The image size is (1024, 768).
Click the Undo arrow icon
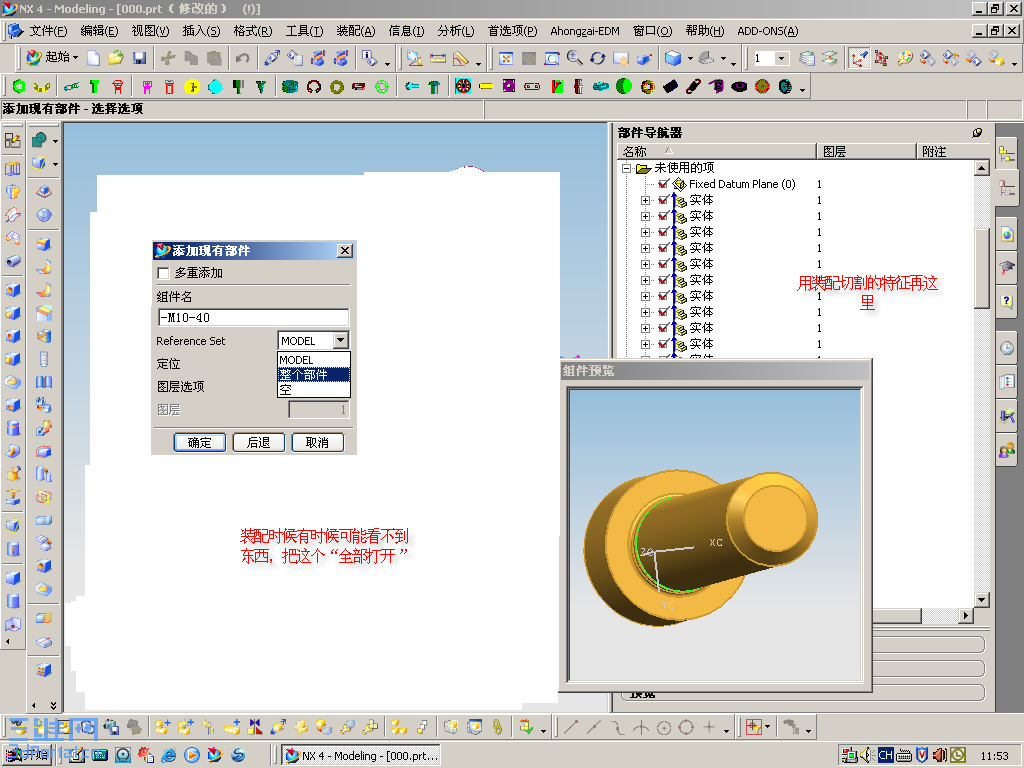point(242,58)
